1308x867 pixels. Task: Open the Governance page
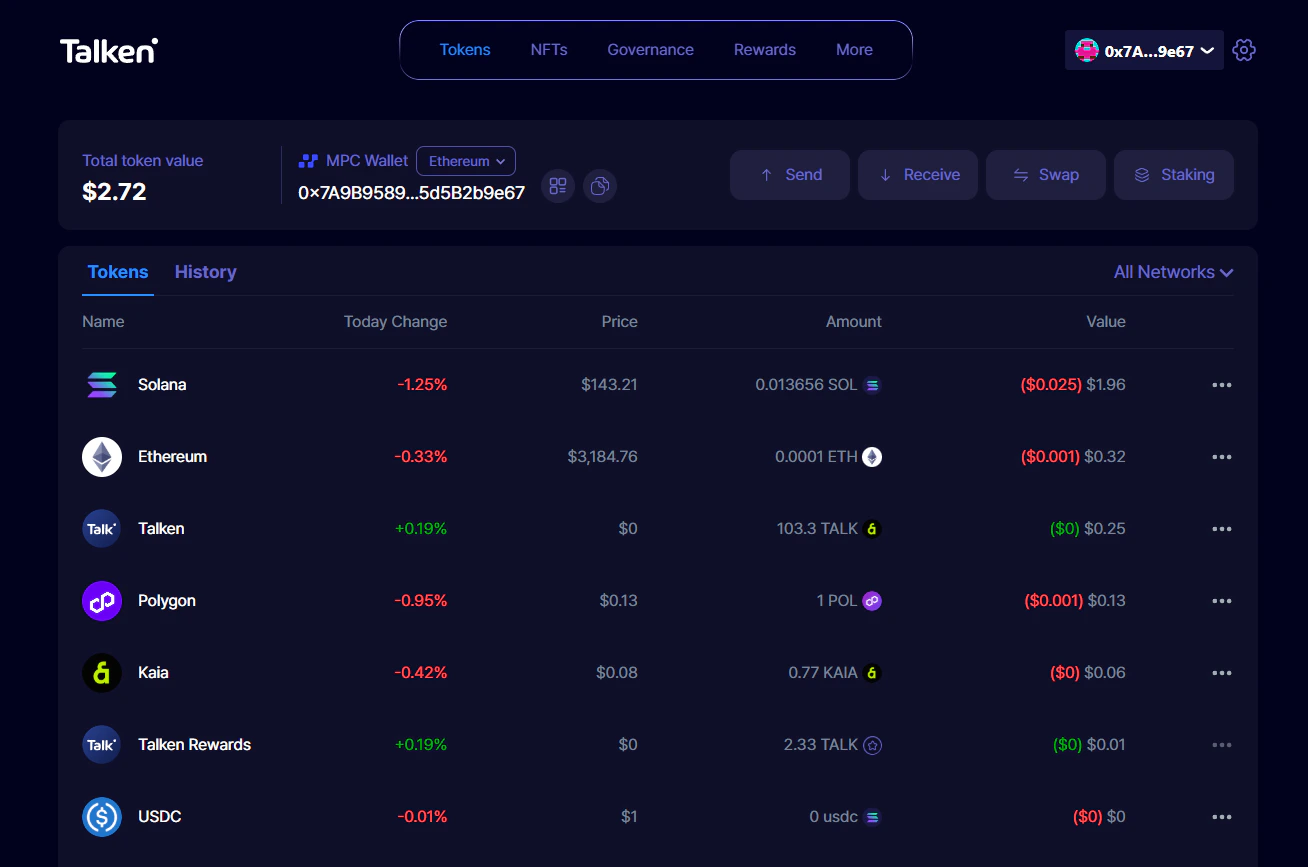pos(650,50)
